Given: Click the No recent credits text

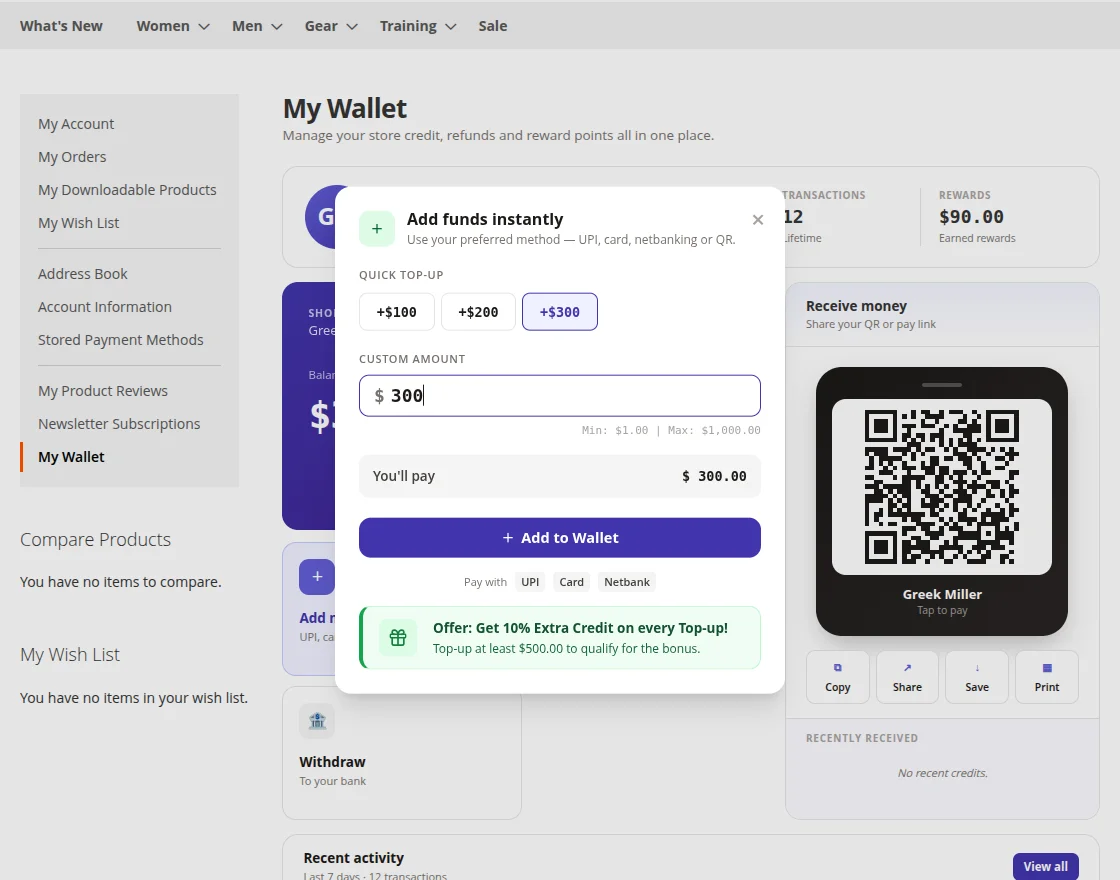Looking at the screenshot, I should pyautogui.click(x=942, y=773).
